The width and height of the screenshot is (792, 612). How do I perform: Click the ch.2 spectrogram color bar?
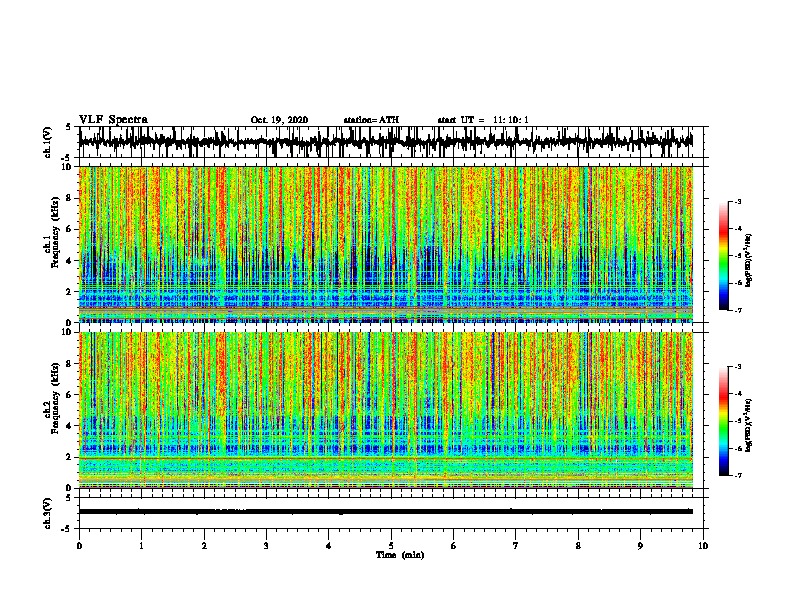click(x=724, y=421)
